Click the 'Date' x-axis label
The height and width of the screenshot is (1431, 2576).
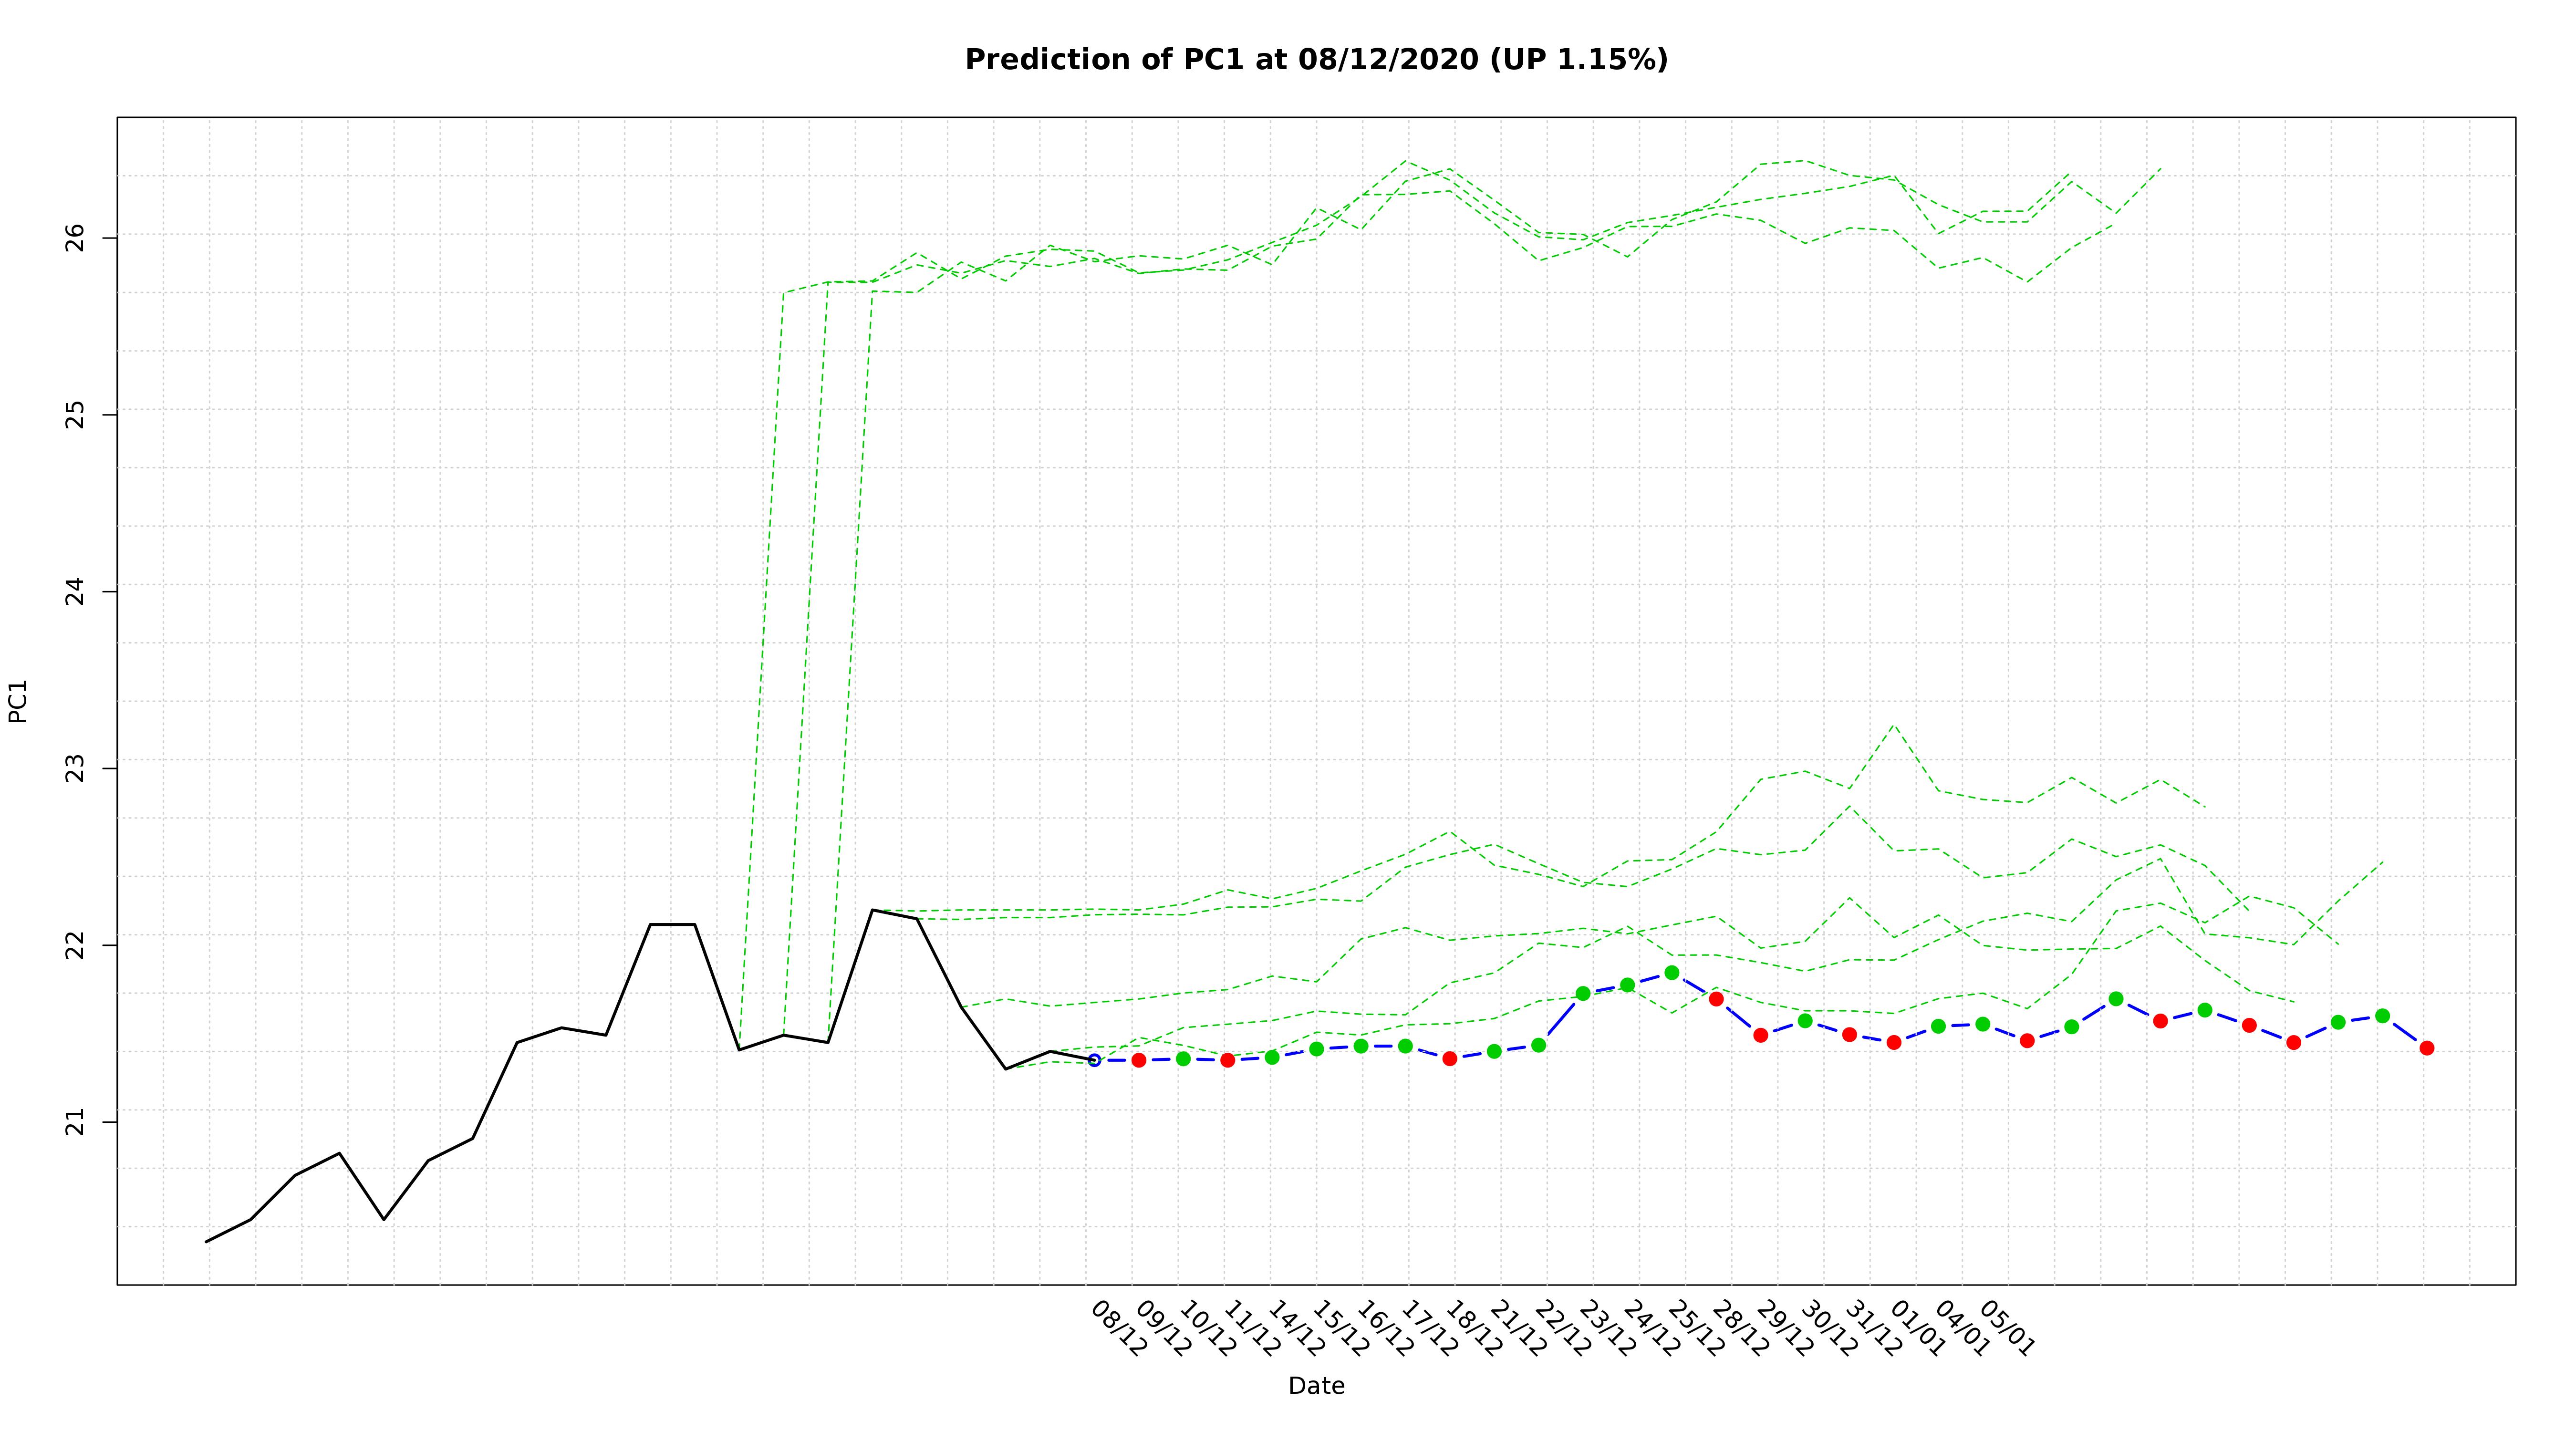point(1316,1386)
